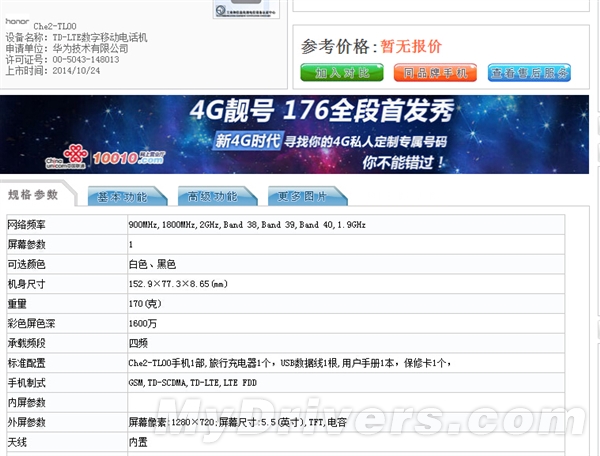Click the 手机制式 row label
600x456 pixels.
26,383
